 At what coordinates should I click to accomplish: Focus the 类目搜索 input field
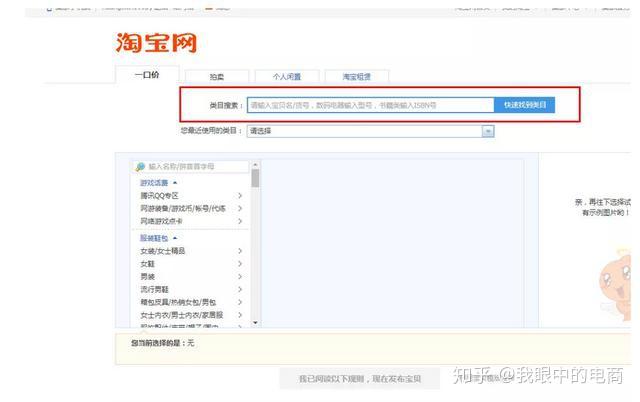pyautogui.click(x=371, y=105)
